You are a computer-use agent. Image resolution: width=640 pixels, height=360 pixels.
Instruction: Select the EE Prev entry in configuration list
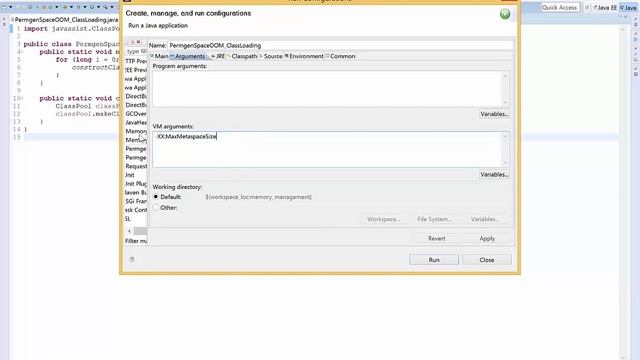click(136, 70)
